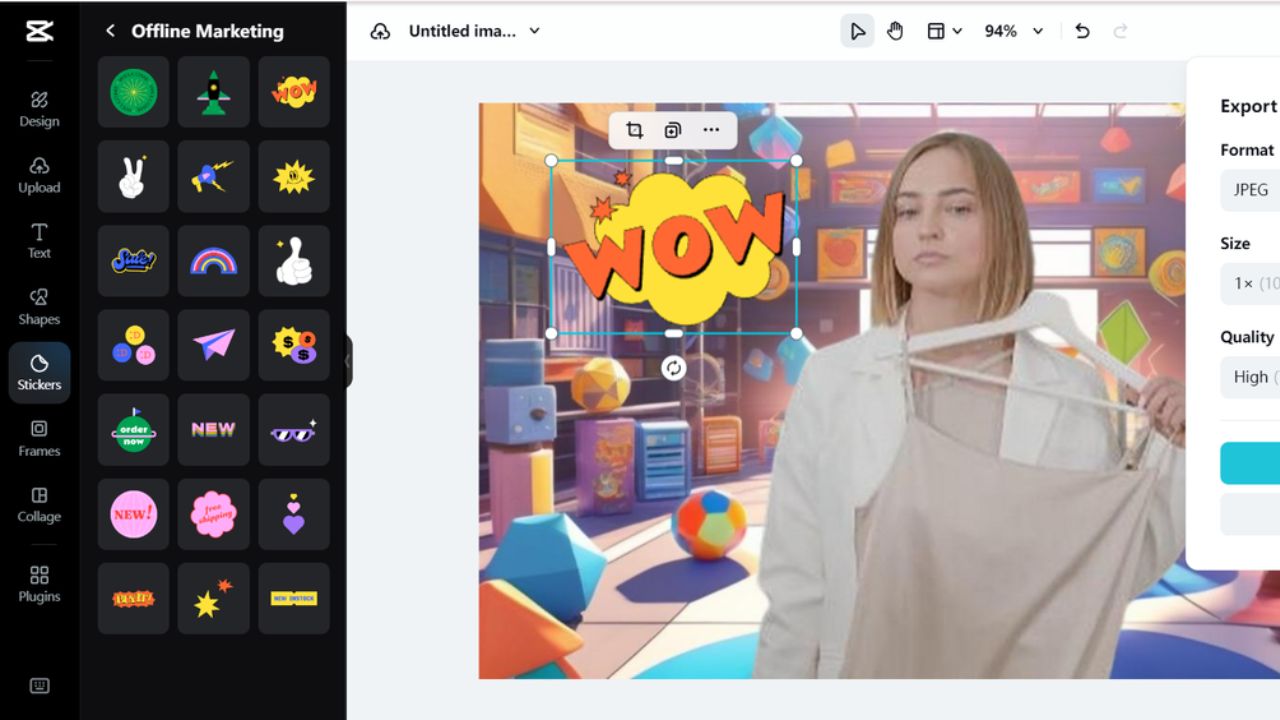Open the Plugins panel
The height and width of the screenshot is (720, 1280).
click(39, 583)
